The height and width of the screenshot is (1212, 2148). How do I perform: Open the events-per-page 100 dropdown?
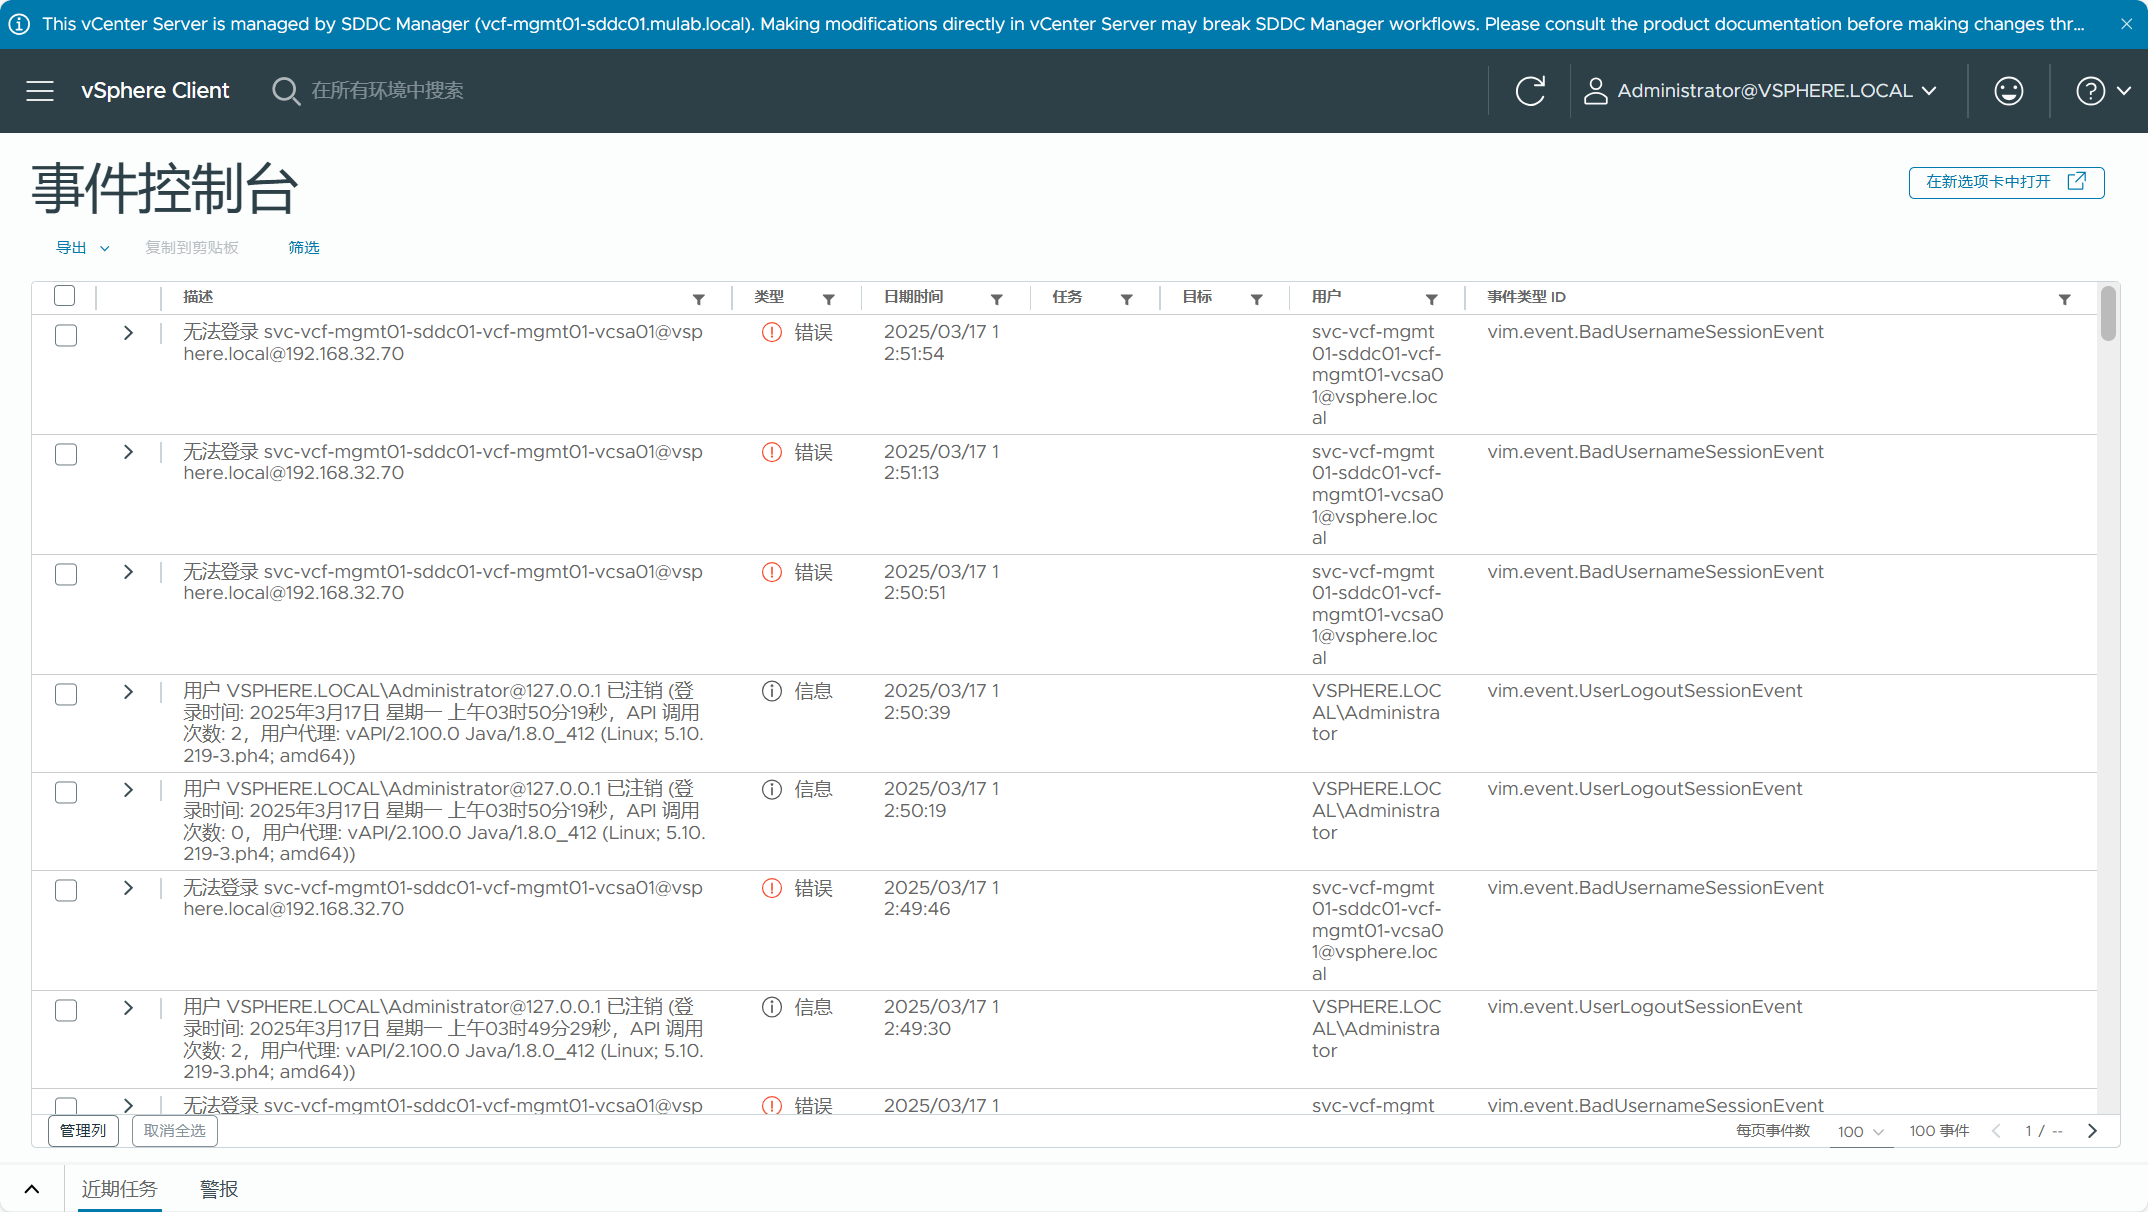tap(1860, 1131)
